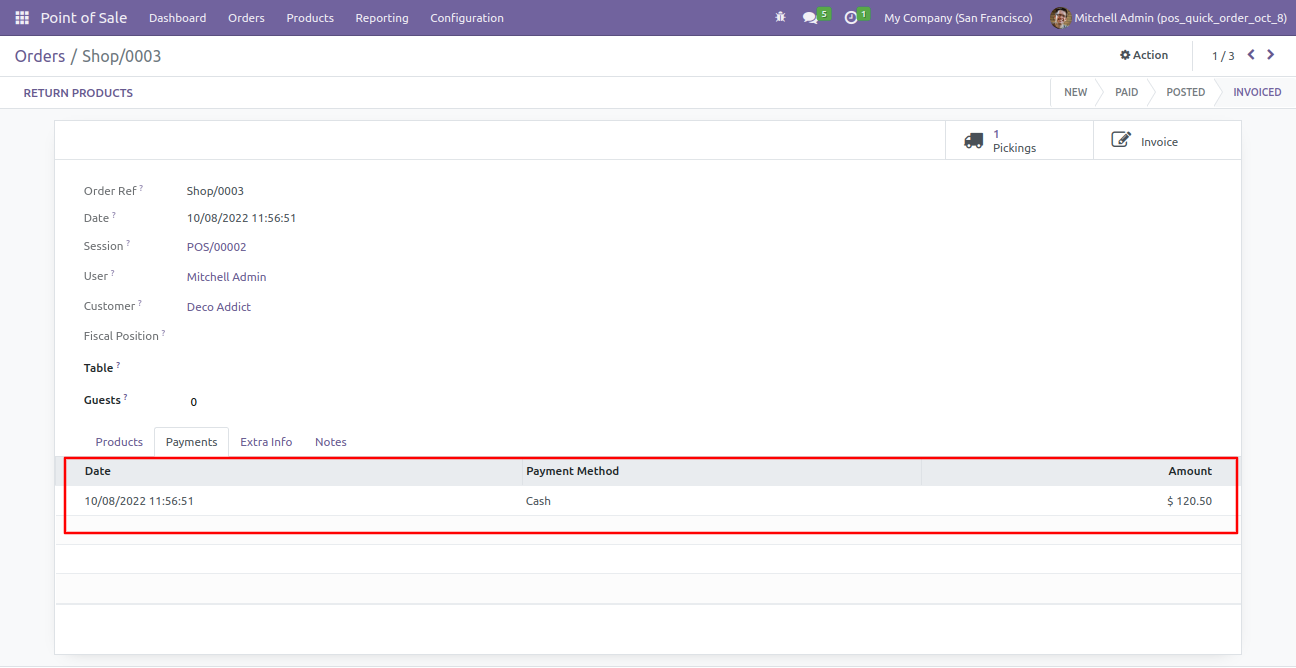Open user Mitchell Admin link
This screenshot has height=668, width=1296.
click(226, 277)
